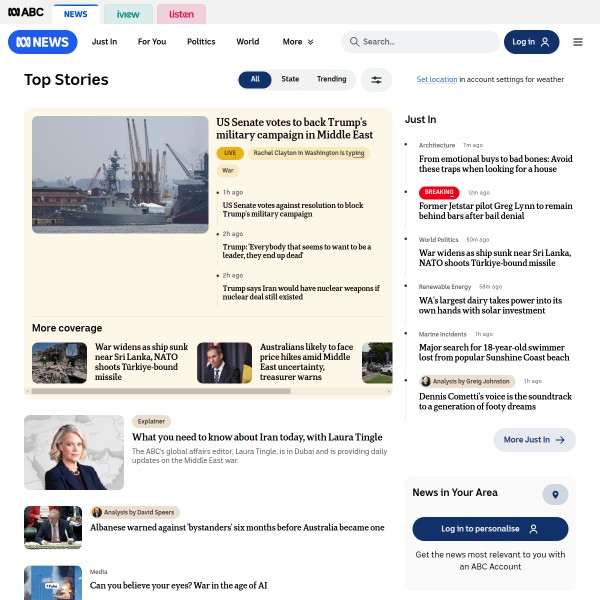Click the location pin icon
This screenshot has height=600, width=600.
pyautogui.click(x=555, y=495)
